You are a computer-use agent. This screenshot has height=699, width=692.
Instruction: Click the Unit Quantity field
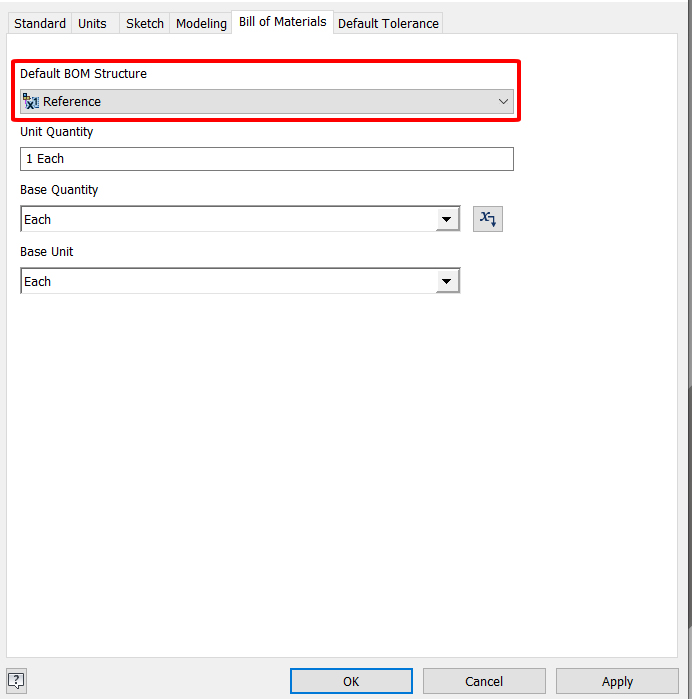pyautogui.click(x=267, y=159)
